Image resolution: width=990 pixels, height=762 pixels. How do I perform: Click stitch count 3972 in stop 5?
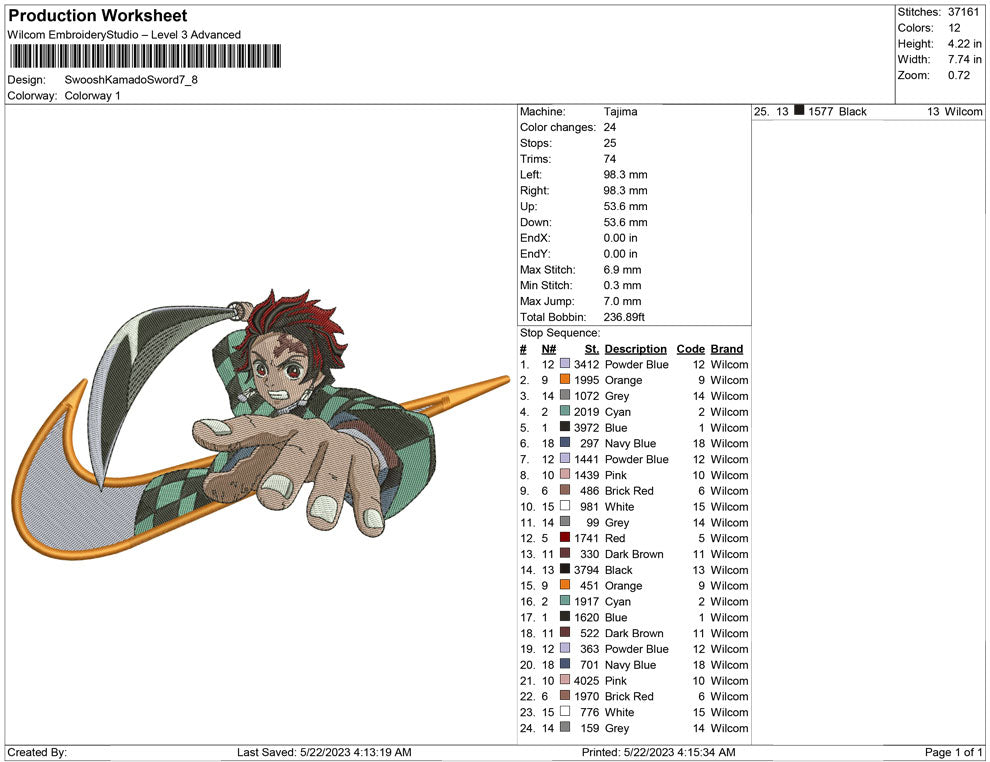(x=586, y=427)
